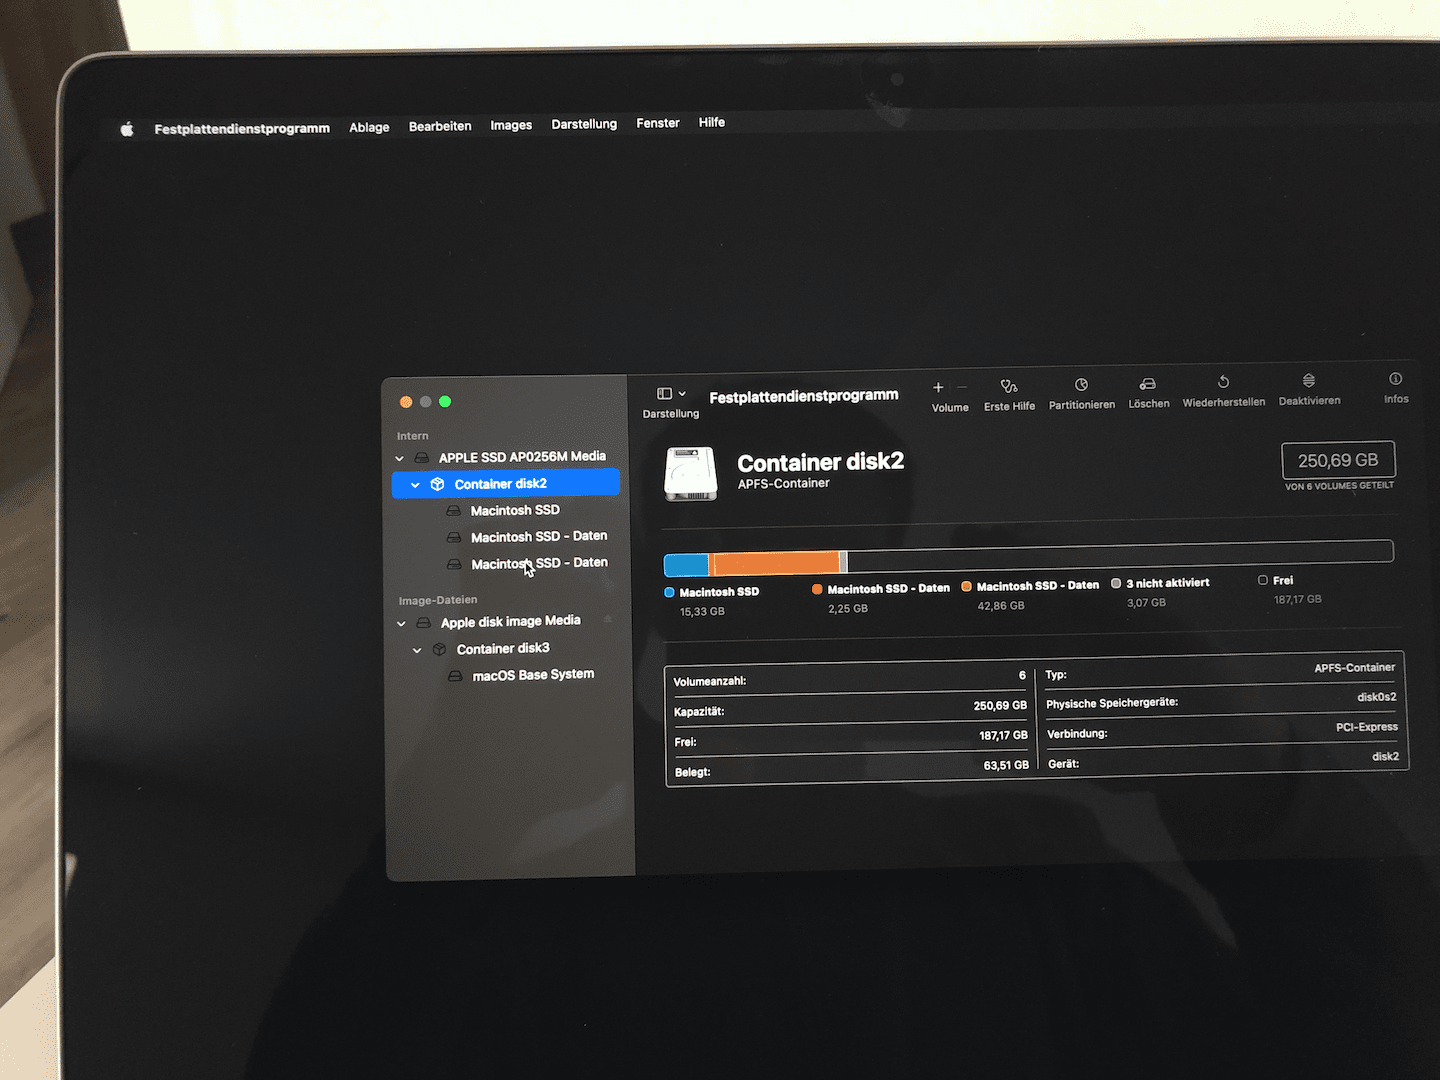Click the large Container disk2 drive image

690,474
